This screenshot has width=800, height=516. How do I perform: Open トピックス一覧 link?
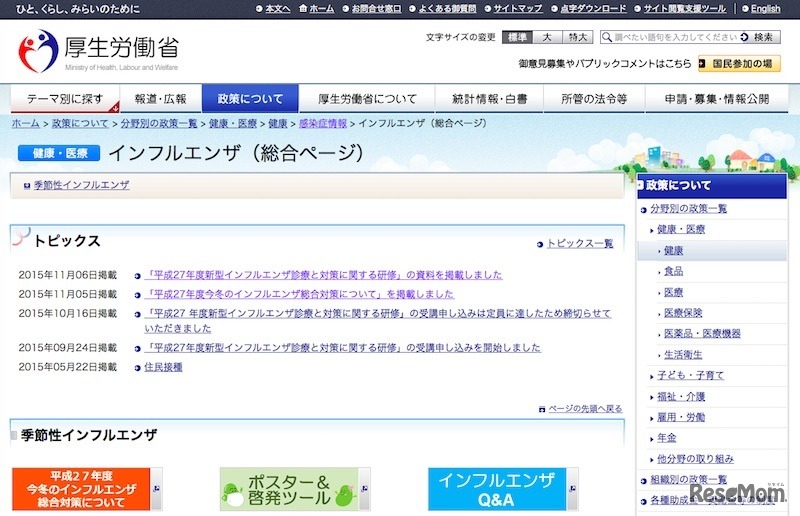point(579,243)
